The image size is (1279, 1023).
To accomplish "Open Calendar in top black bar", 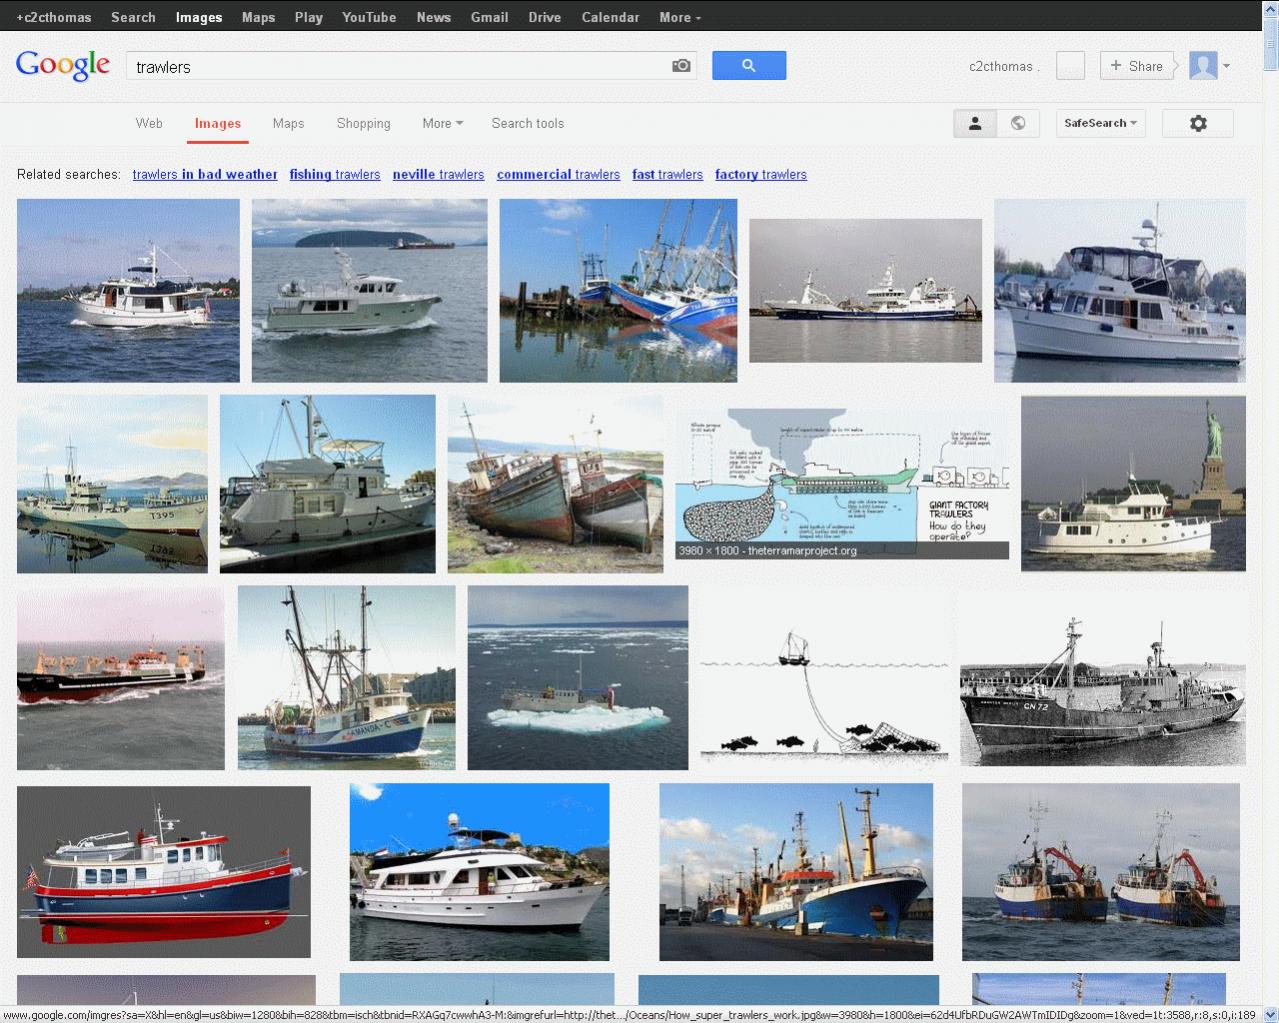I will 610,17.
